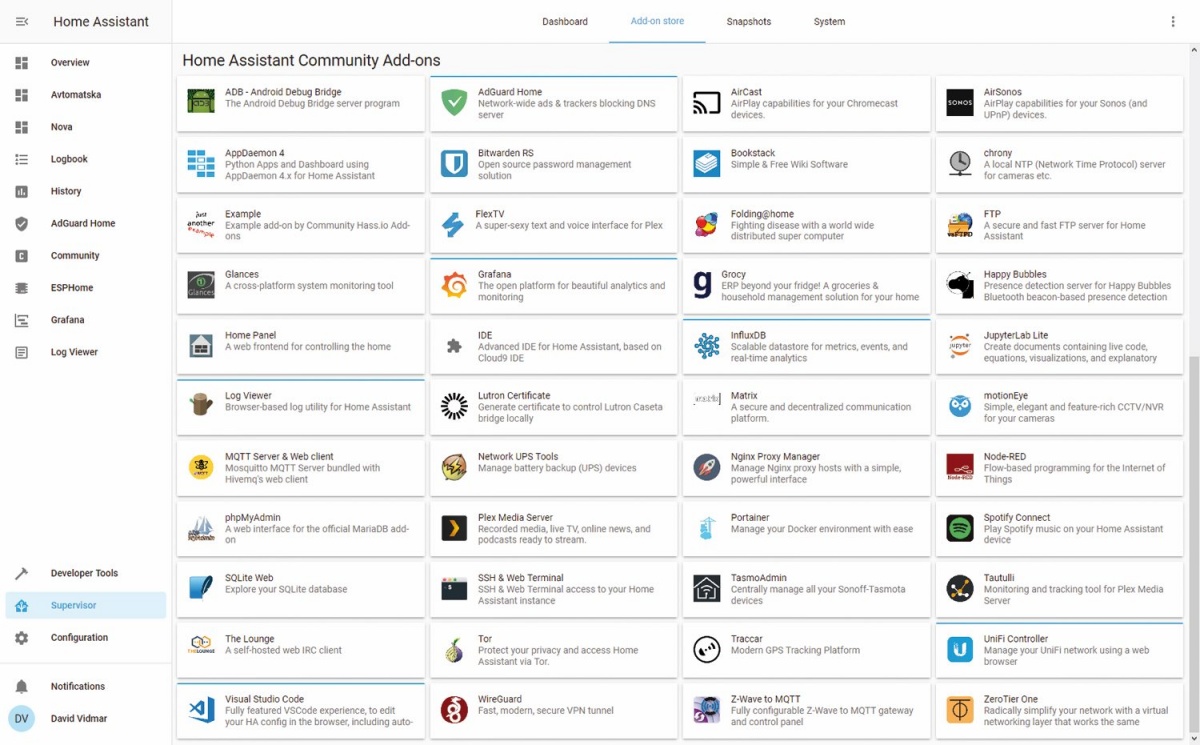This screenshot has height=745, width=1200.
Task: Open the AppDaemon 4 add-on card
Action: pos(300,164)
